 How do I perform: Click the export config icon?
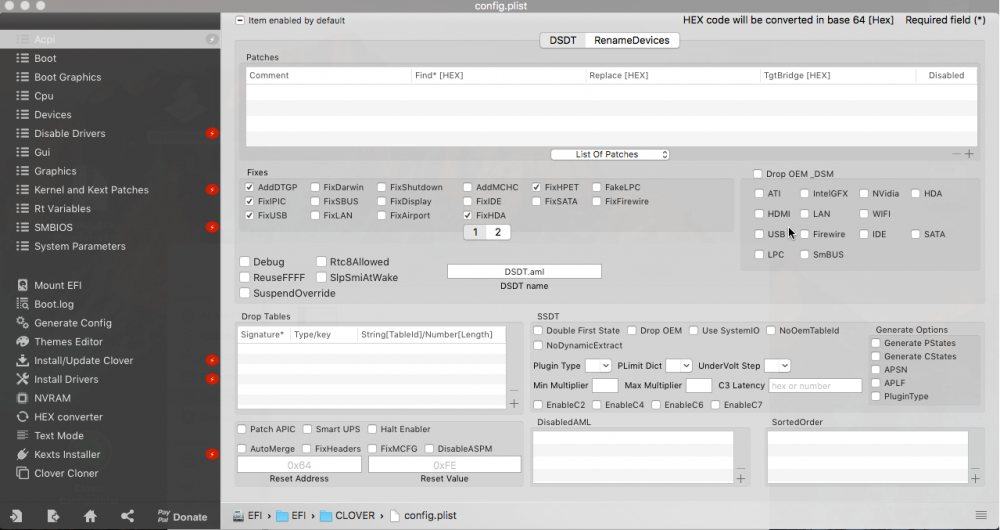click(x=53, y=516)
